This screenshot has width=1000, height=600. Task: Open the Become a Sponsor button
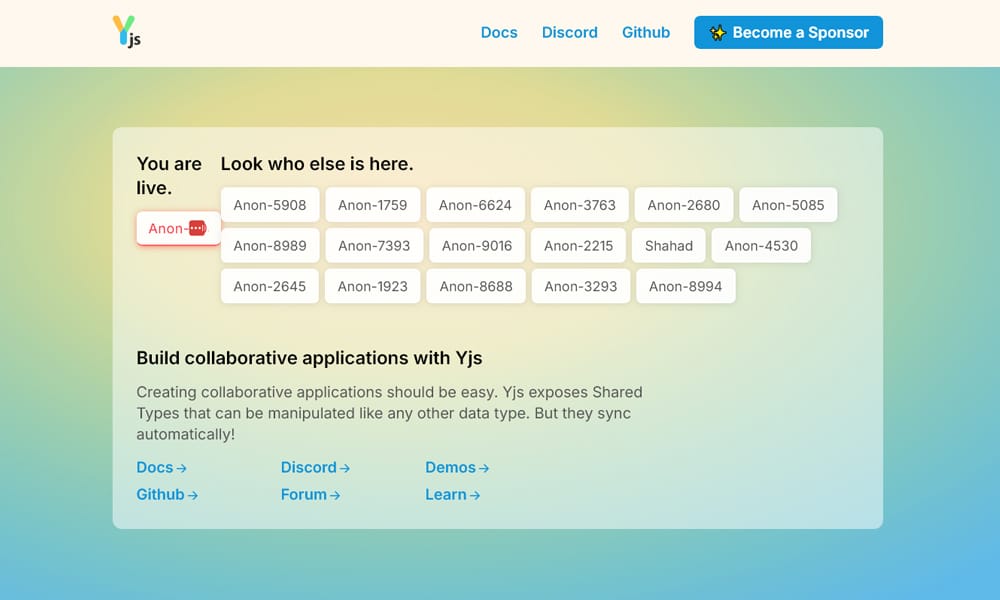point(788,32)
